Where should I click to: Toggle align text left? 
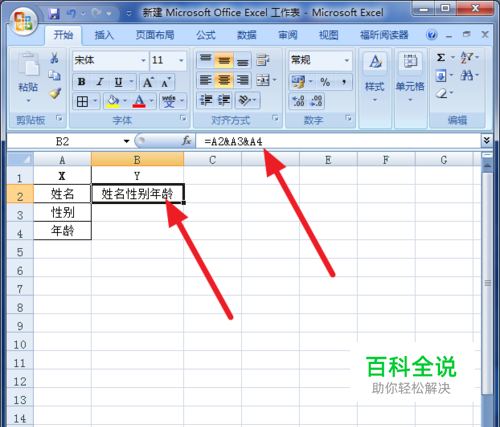tap(206, 80)
